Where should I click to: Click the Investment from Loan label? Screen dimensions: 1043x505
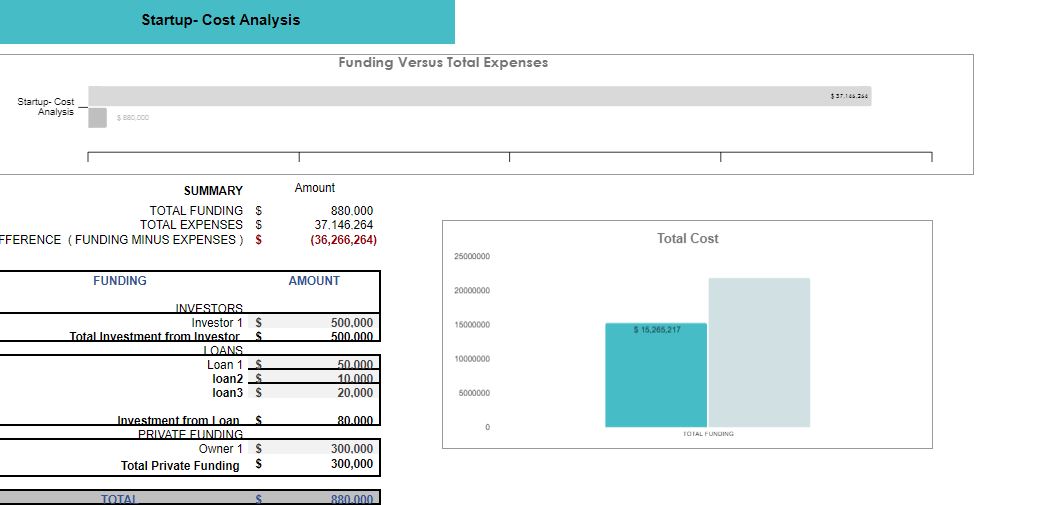tap(178, 420)
